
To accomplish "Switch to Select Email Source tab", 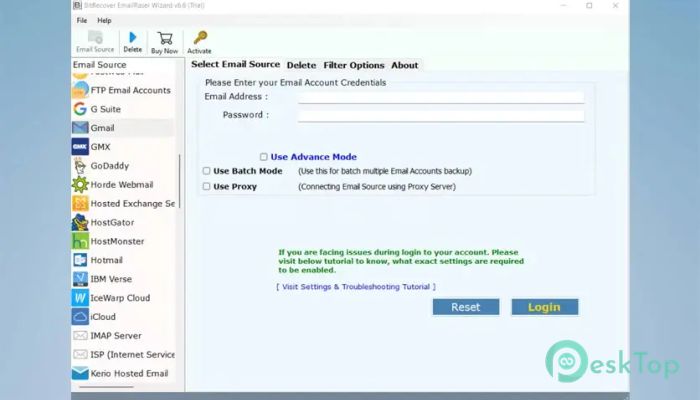I will point(235,64).
